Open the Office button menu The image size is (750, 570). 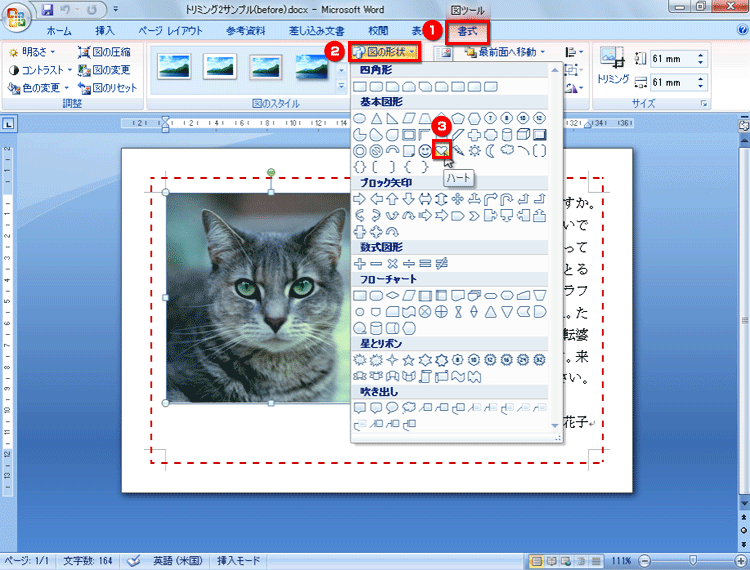[16, 18]
